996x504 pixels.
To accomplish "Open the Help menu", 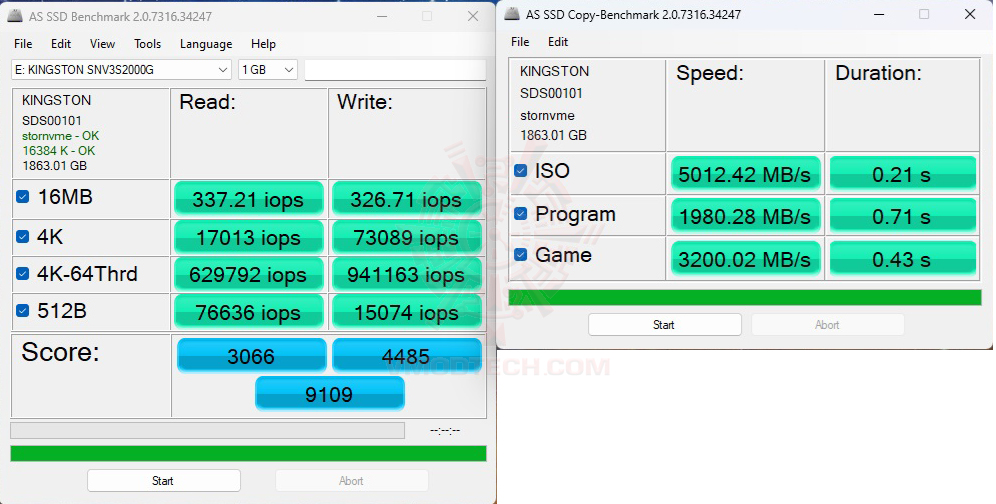I will coord(263,44).
